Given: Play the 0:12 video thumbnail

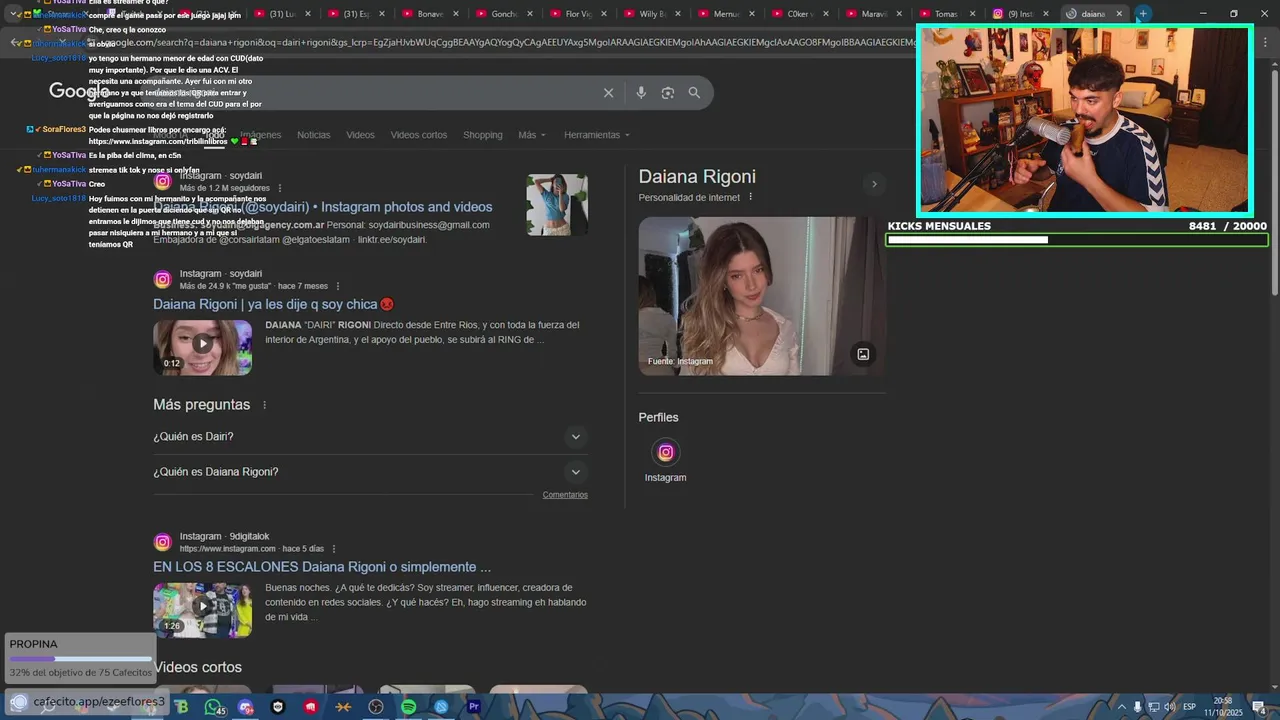Looking at the screenshot, I should pyautogui.click(x=202, y=347).
